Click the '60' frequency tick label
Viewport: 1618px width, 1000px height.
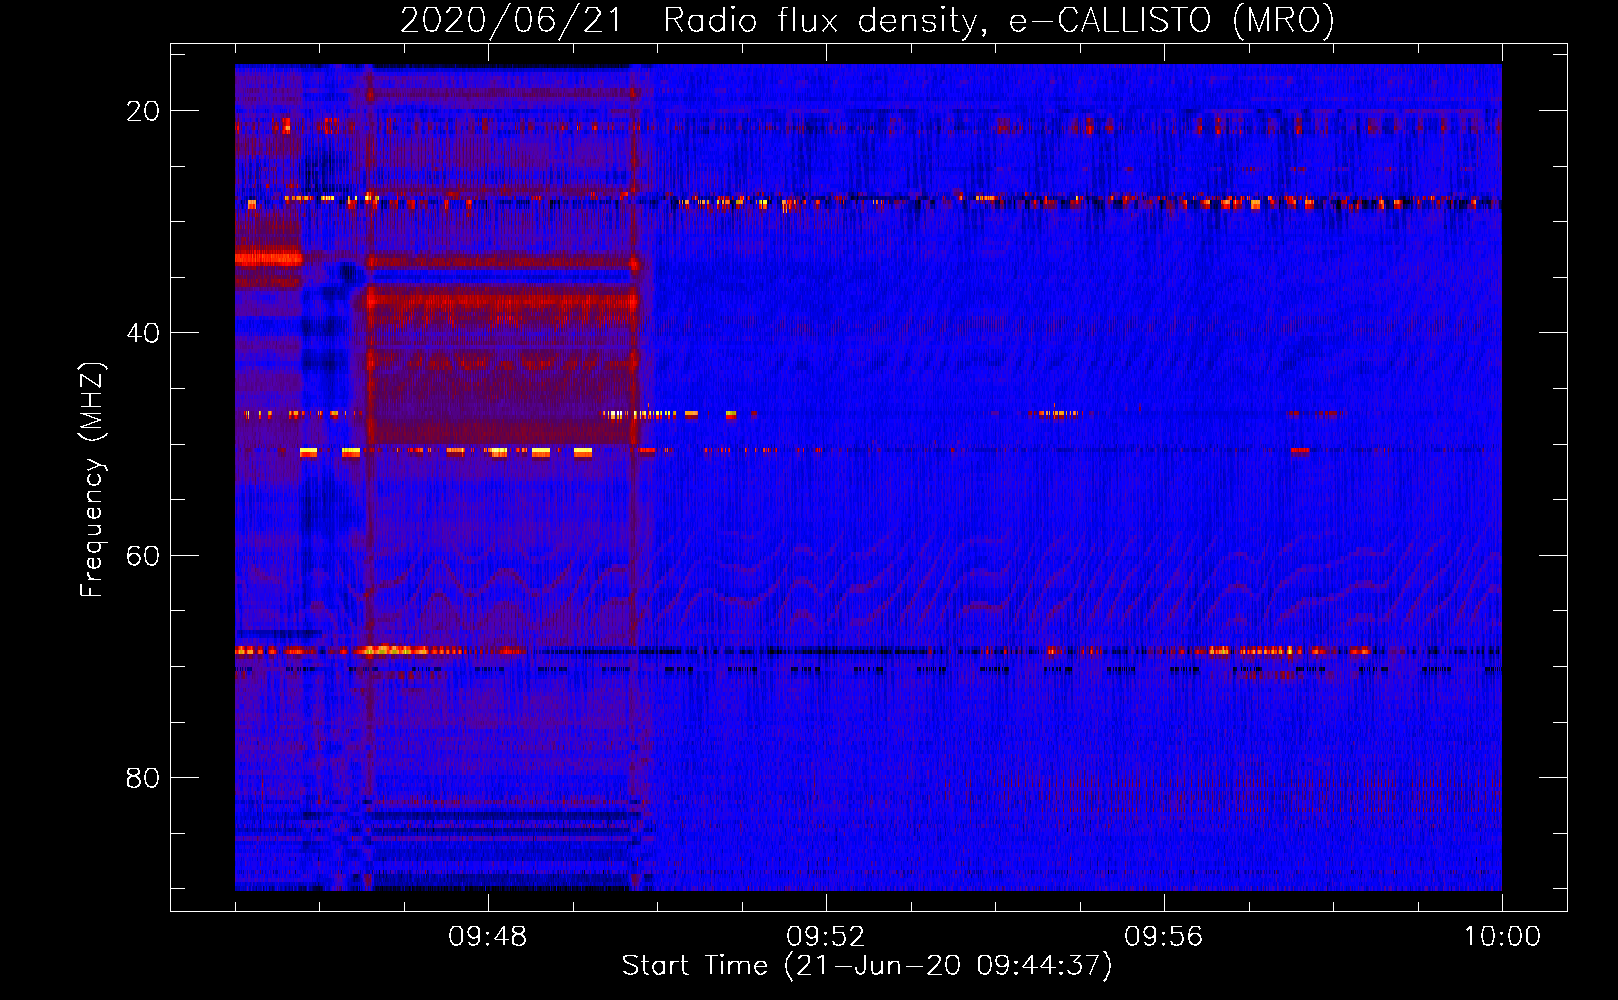[x=143, y=555]
